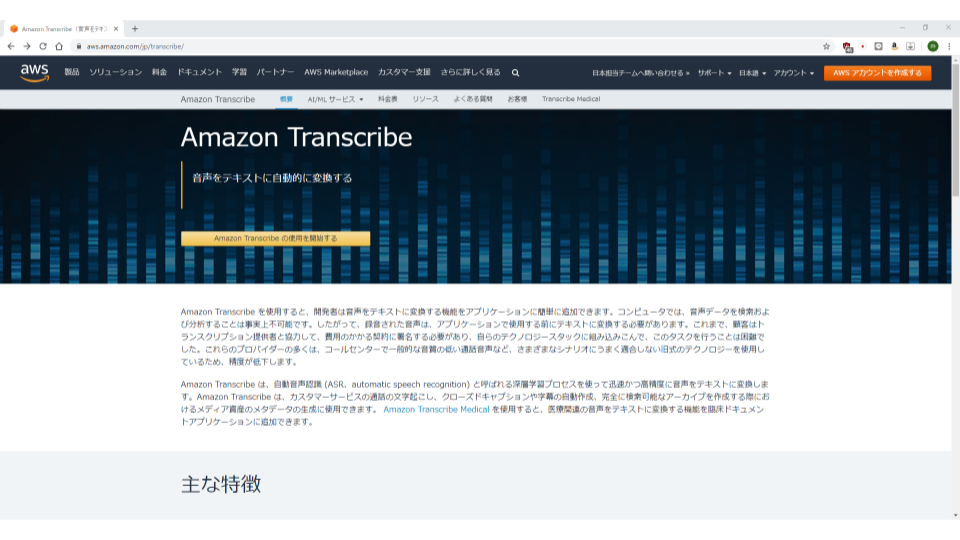Open AWS Marketplace menu
Screen dimensions: 960x540
336,72
